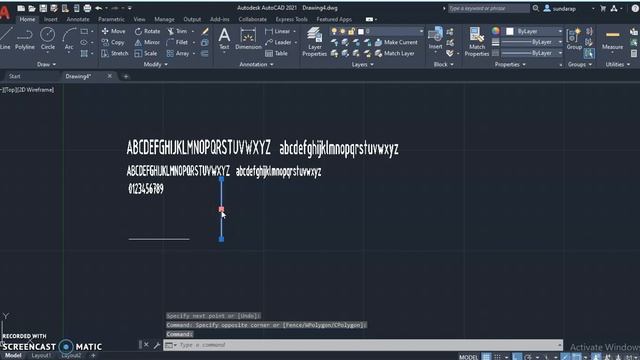This screenshot has width=640, height=360.
Task: Click the Save icon in quick access toolbar
Action: [42, 8]
